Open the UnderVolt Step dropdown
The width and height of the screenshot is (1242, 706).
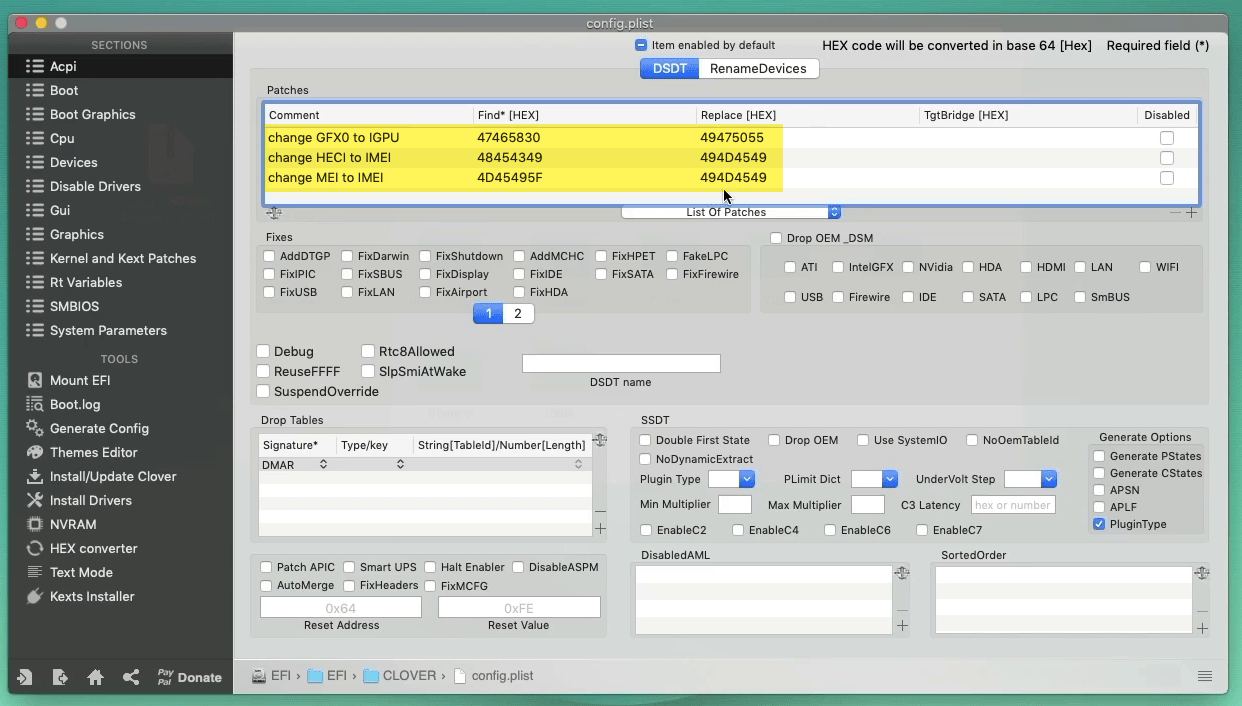pyautogui.click(x=1030, y=479)
